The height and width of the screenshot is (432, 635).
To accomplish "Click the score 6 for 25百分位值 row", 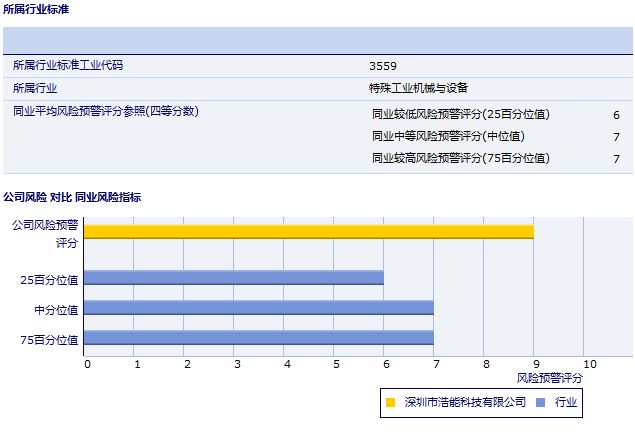I will pyautogui.click(x=616, y=115).
